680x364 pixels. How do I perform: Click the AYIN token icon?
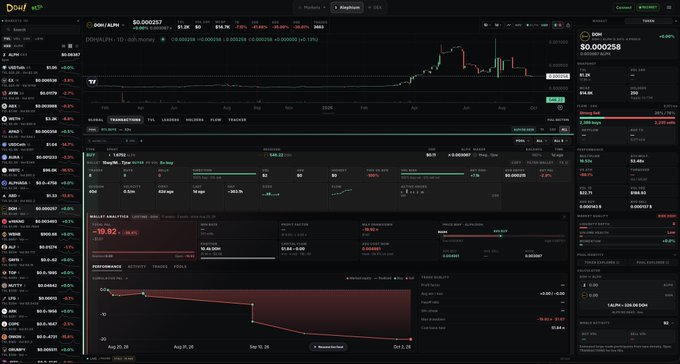click(4, 93)
